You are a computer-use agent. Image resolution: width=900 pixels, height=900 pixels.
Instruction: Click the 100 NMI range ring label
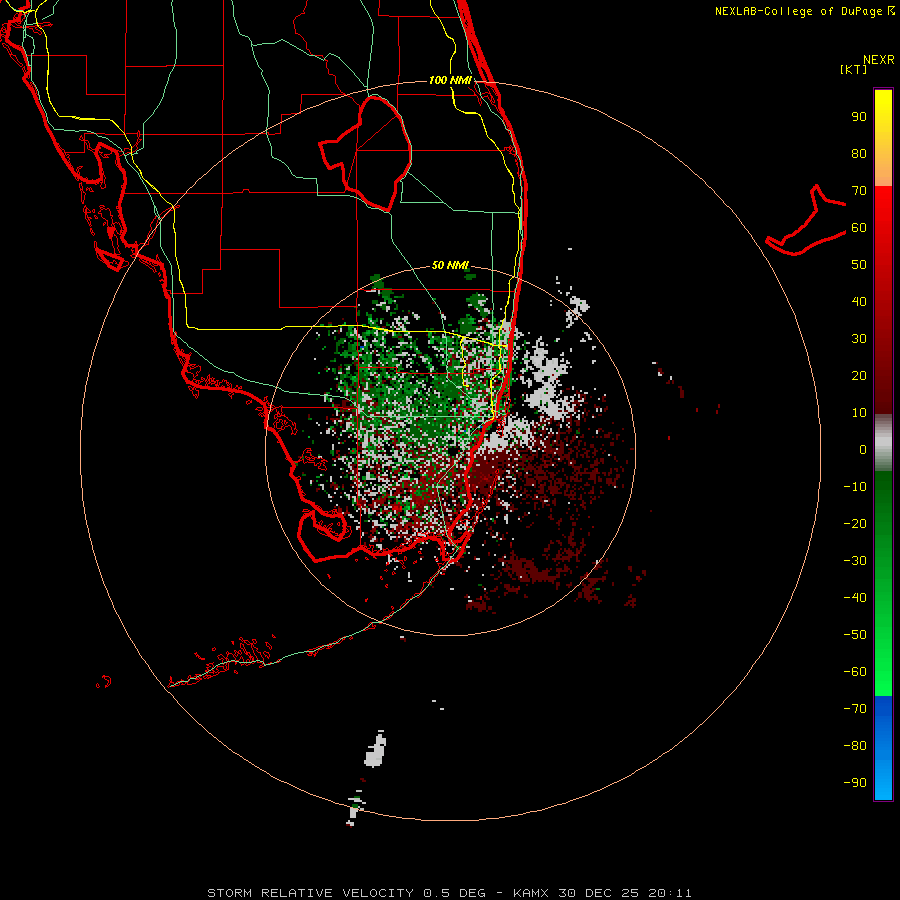pos(450,80)
